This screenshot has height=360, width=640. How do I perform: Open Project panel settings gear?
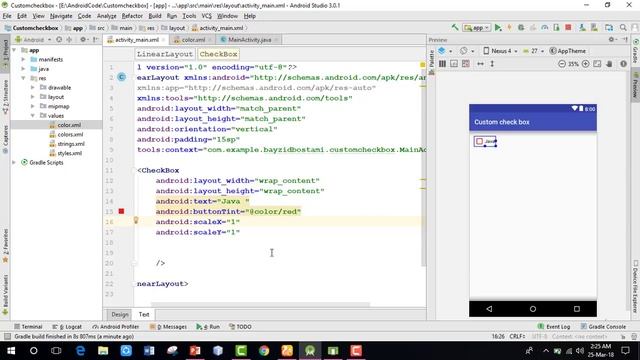point(83,40)
